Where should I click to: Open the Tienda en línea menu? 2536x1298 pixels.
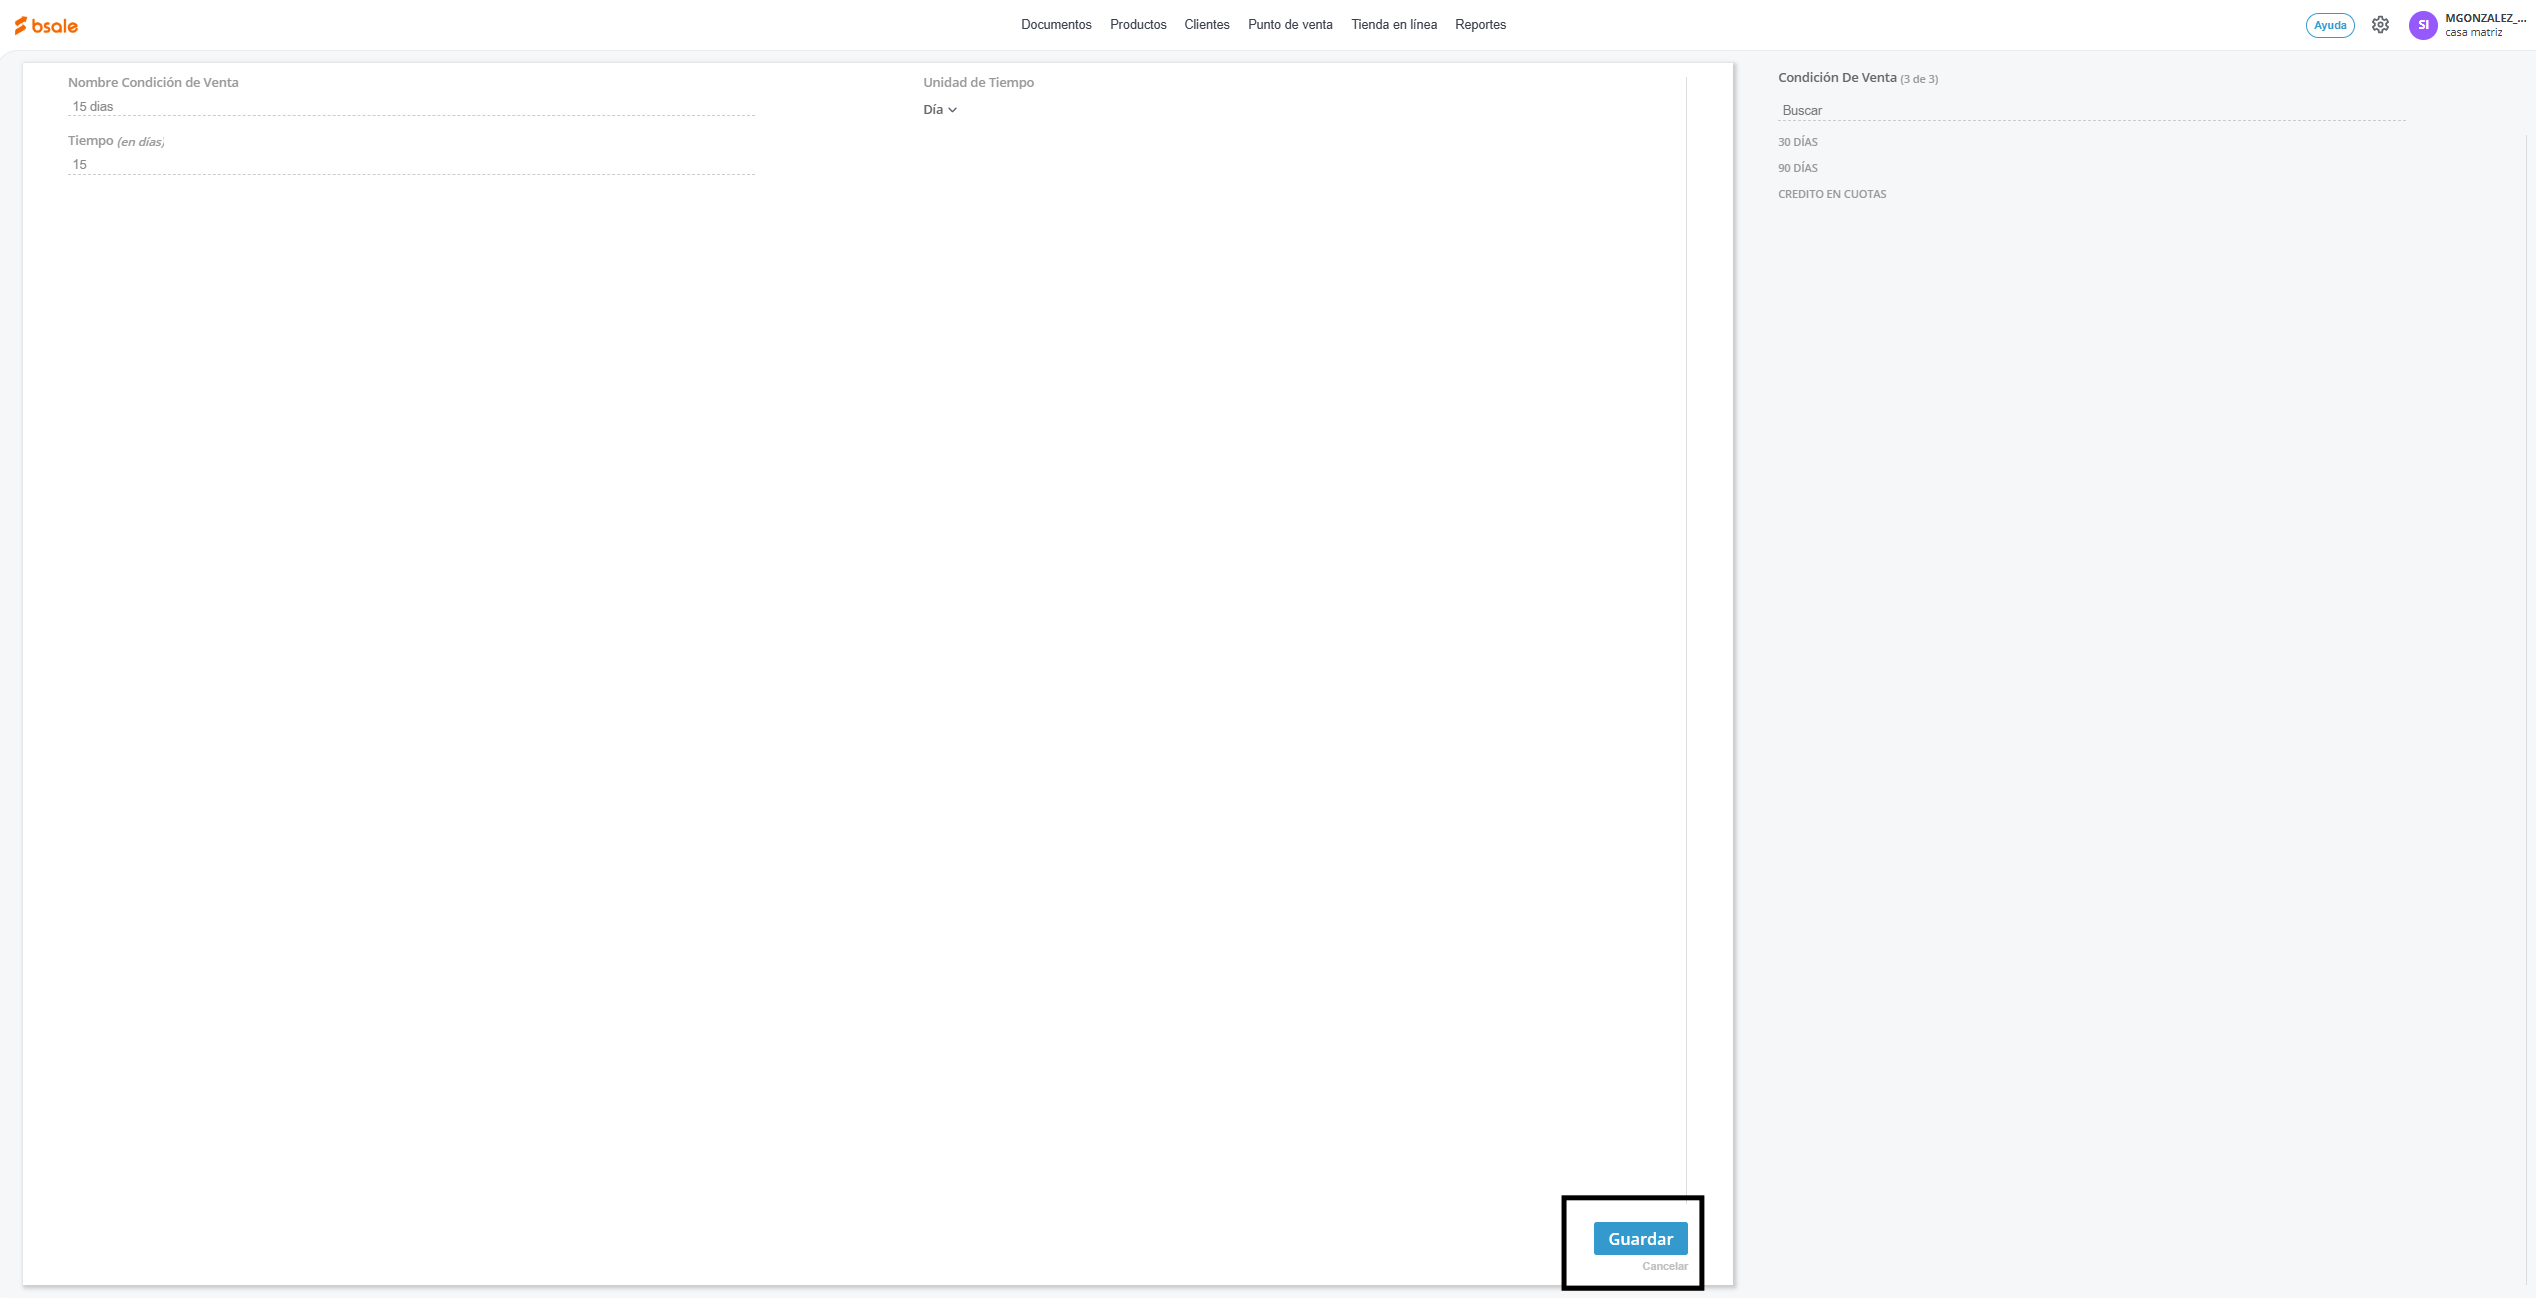pyautogui.click(x=1394, y=25)
